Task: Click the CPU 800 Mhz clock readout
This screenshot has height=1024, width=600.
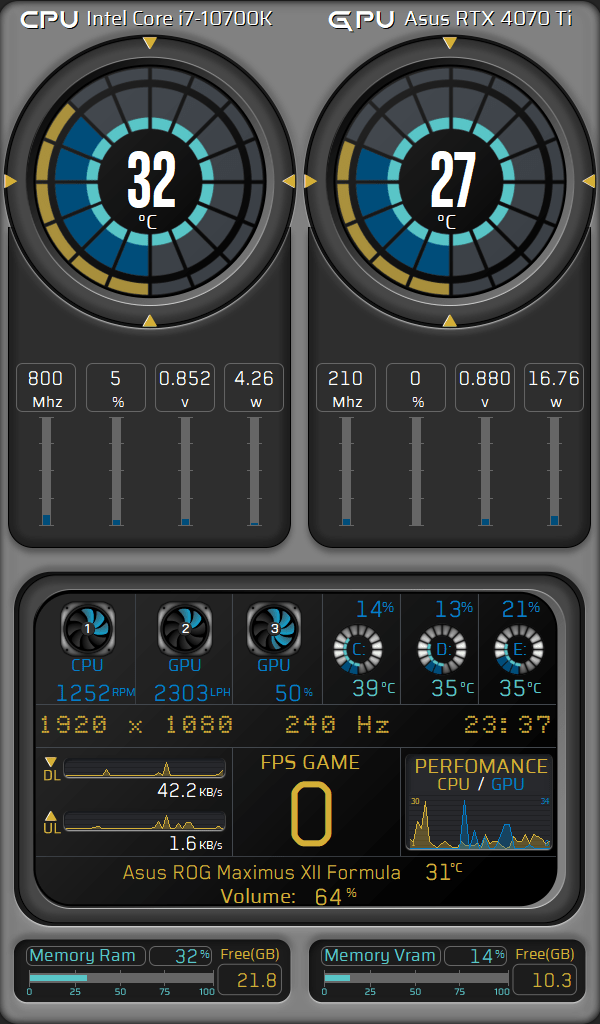Action: tap(45, 388)
